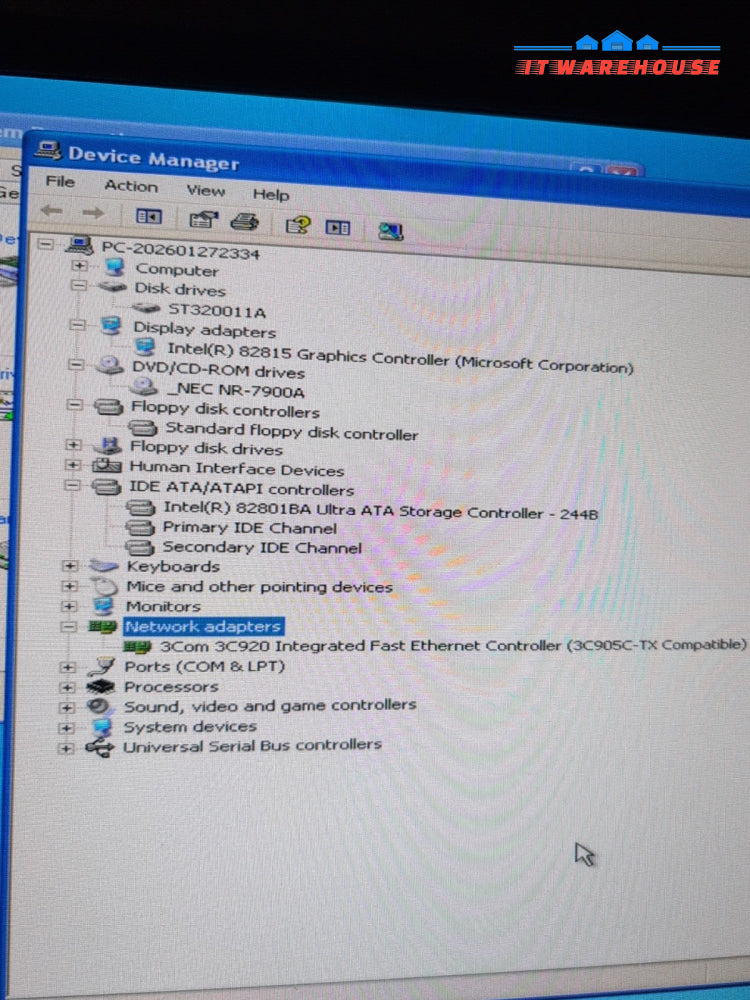Screen dimensions: 750x1000
Task: Click the Sound, video and game controllers icon
Action: click(x=99, y=707)
